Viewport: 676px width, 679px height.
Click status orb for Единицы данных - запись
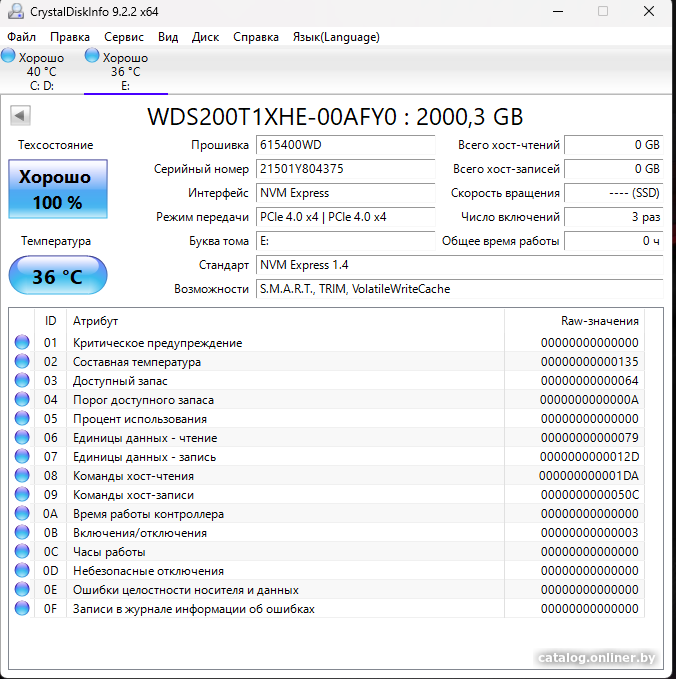[22, 456]
